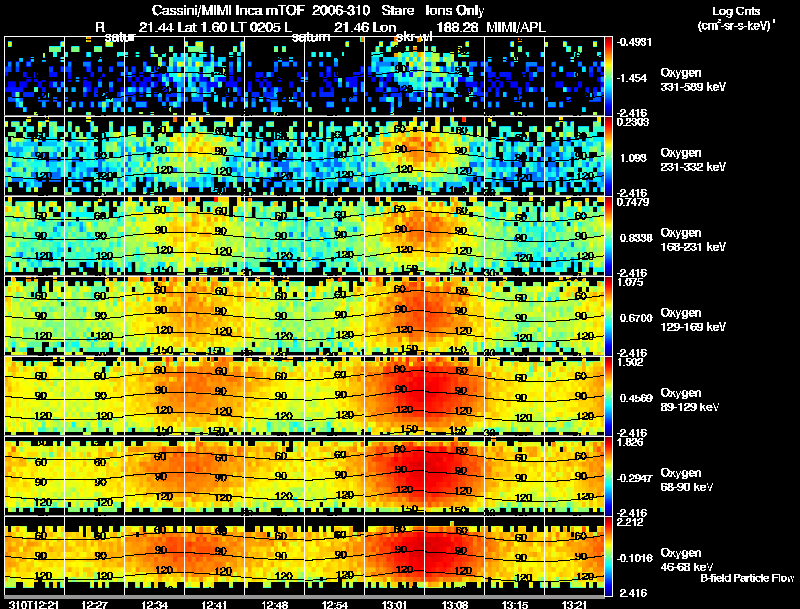
Task: Click the colorbar beside Oxygen 331-589 keV
Action: tap(609, 76)
